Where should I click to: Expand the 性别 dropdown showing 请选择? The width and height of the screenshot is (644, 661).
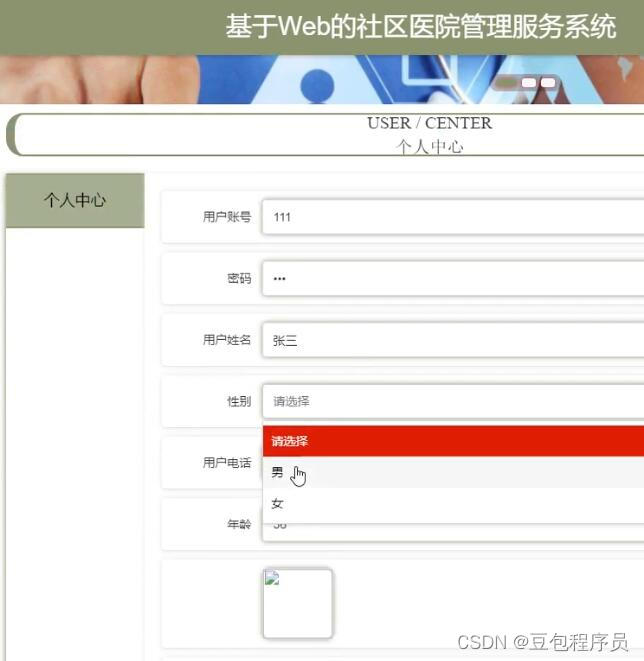tap(453, 401)
